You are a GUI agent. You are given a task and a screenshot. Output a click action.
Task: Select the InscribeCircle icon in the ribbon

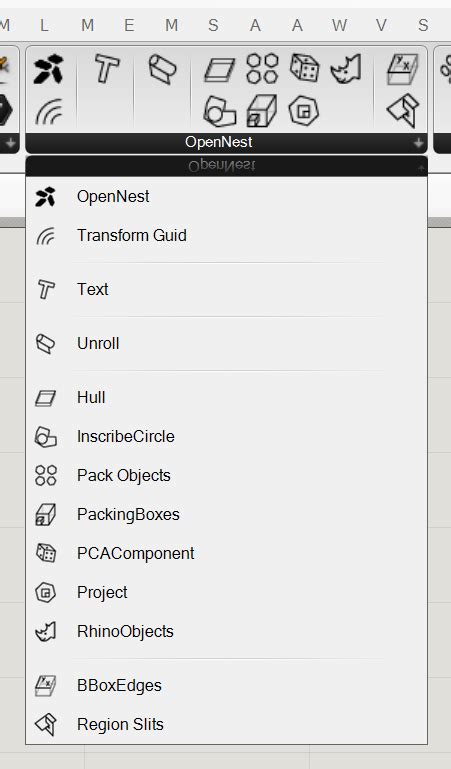pos(220,111)
